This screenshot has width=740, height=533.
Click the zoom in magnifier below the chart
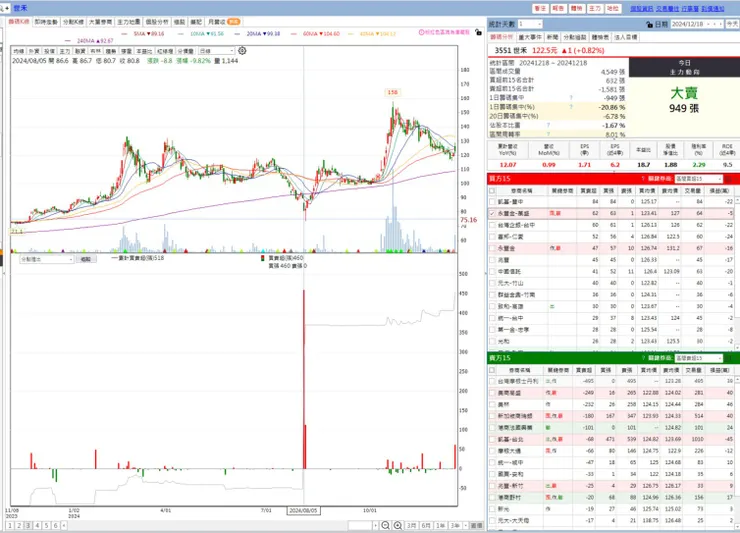[398, 525]
